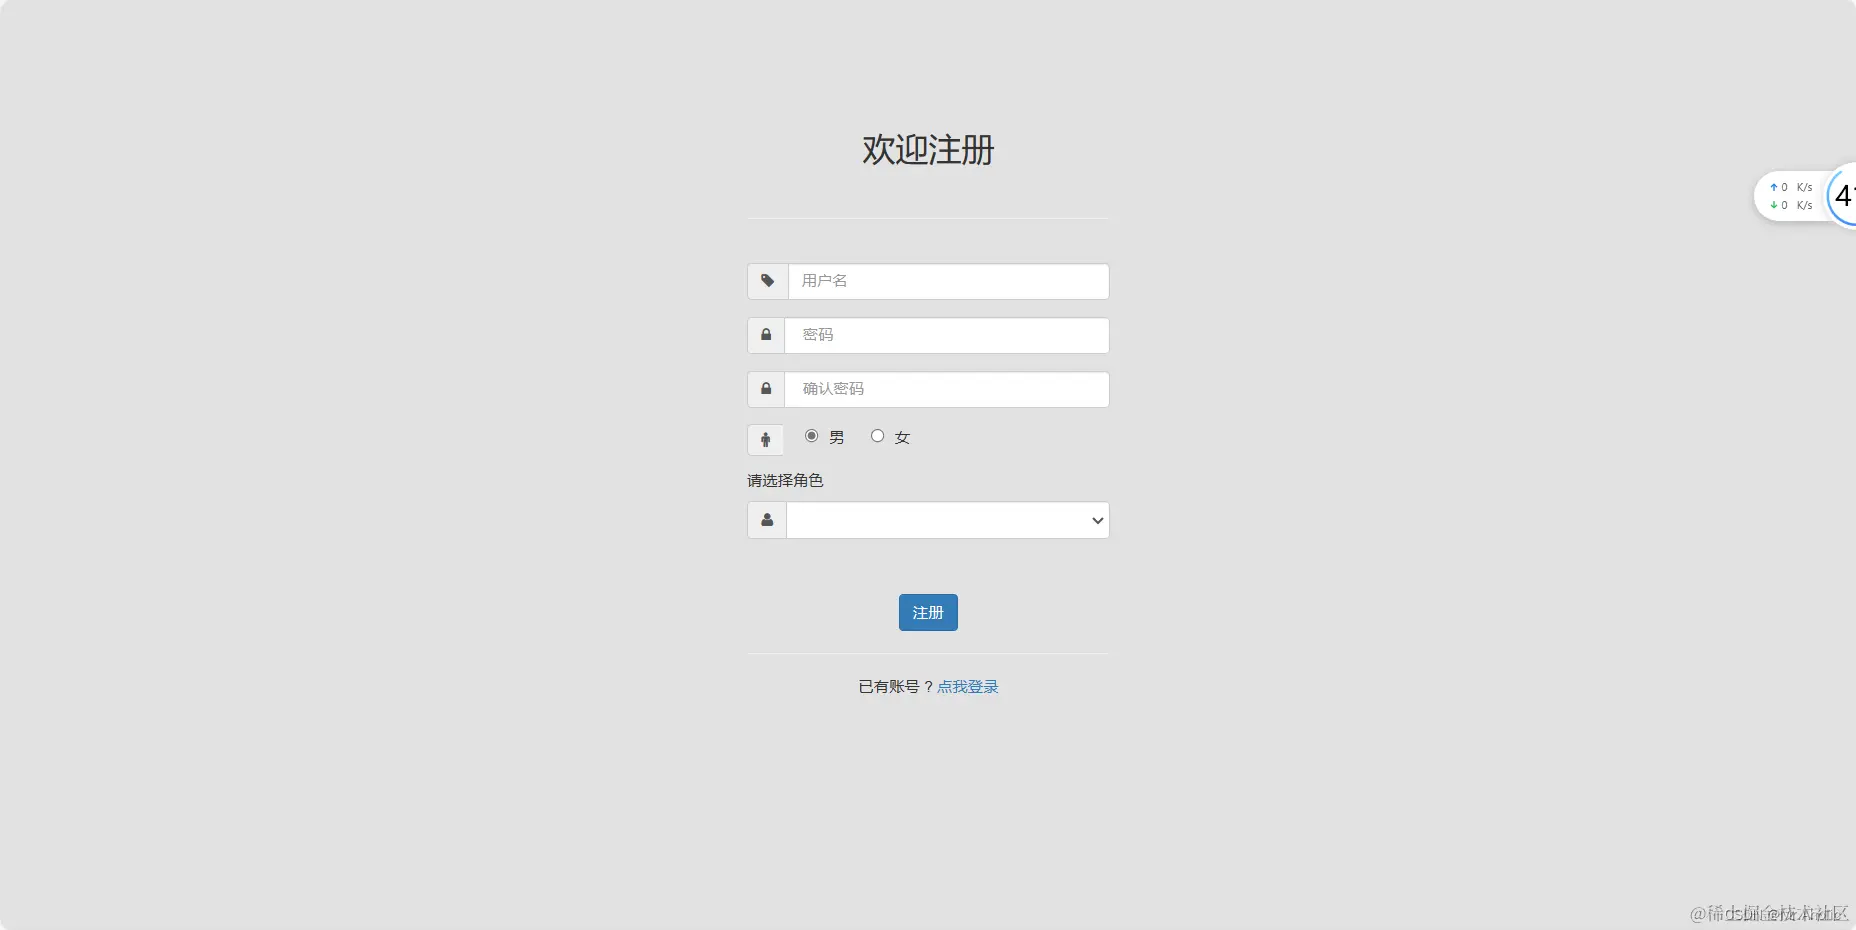Click the tag icon beside the 用户名 field

(768, 281)
